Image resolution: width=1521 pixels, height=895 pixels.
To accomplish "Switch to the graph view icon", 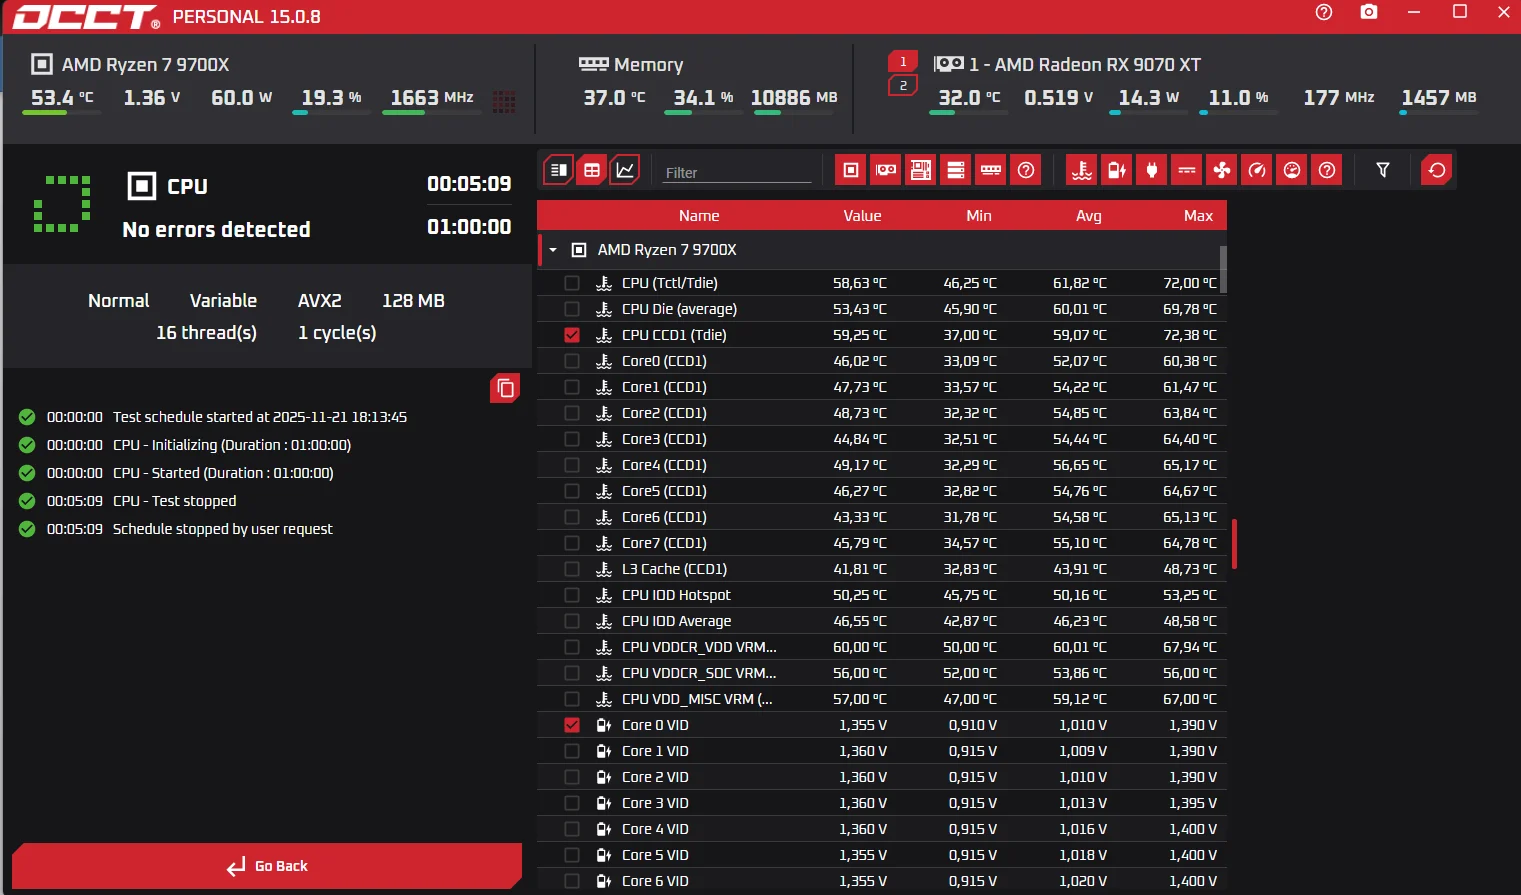I will coord(625,170).
